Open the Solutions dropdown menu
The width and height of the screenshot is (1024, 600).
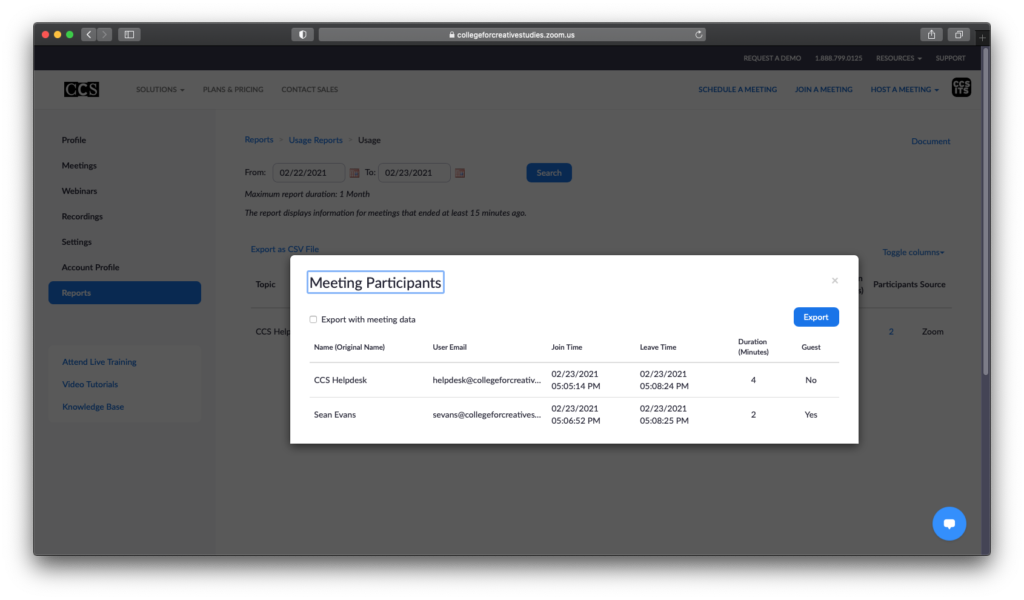(x=160, y=89)
